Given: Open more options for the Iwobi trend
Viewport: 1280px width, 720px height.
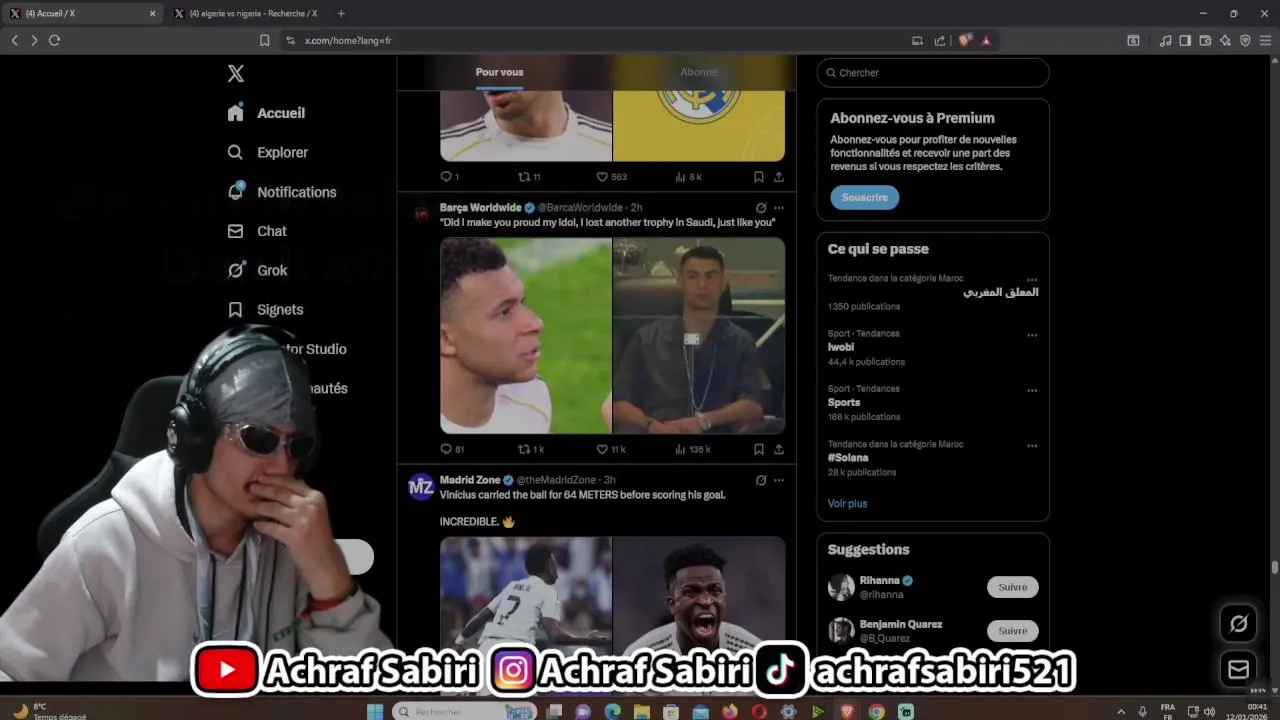Looking at the screenshot, I should (x=1032, y=335).
